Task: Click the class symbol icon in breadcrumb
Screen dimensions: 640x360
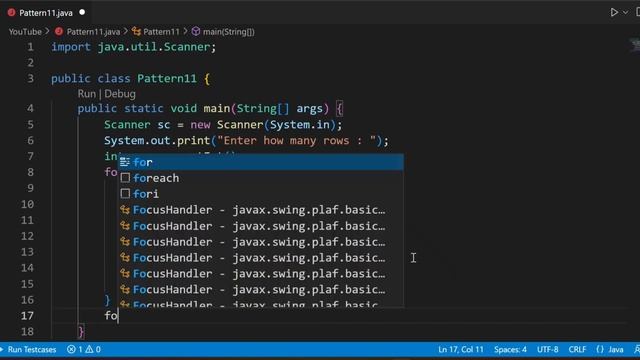Action: pyautogui.click(x=136, y=31)
